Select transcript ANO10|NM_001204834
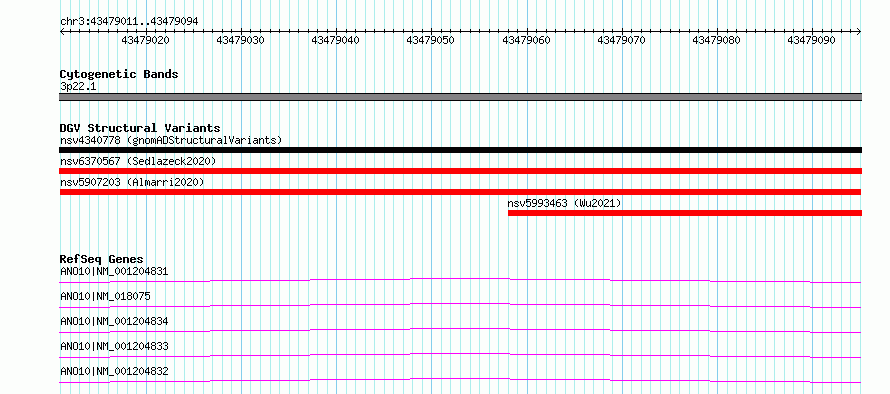Image resolution: width=890 pixels, height=394 pixels. 114,321
